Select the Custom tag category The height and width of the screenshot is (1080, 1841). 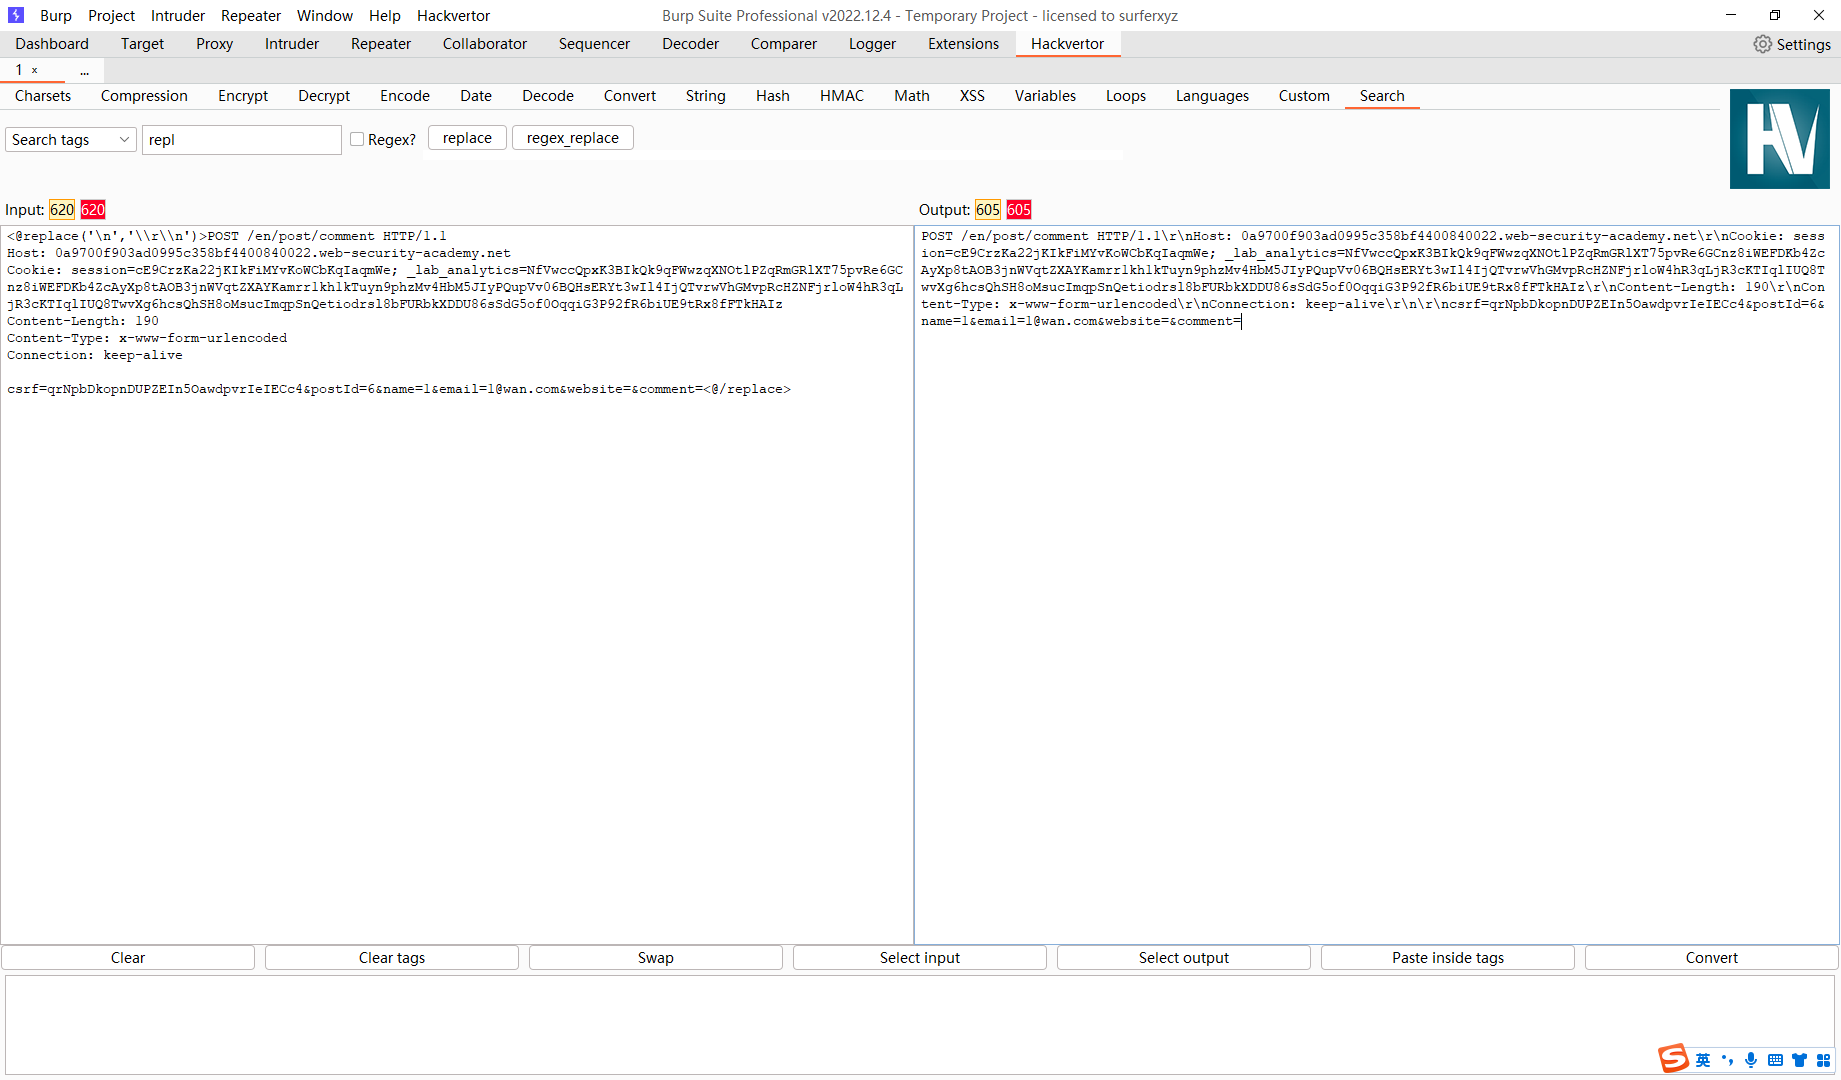click(1304, 96)
